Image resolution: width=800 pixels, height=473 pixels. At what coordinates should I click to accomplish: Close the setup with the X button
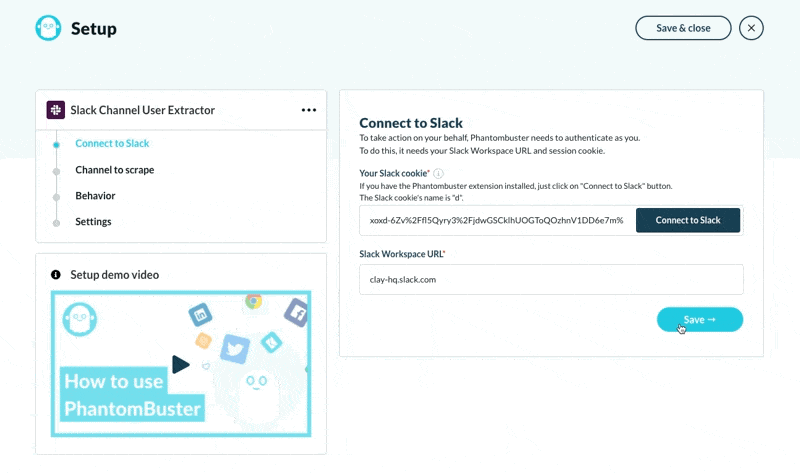751,28
